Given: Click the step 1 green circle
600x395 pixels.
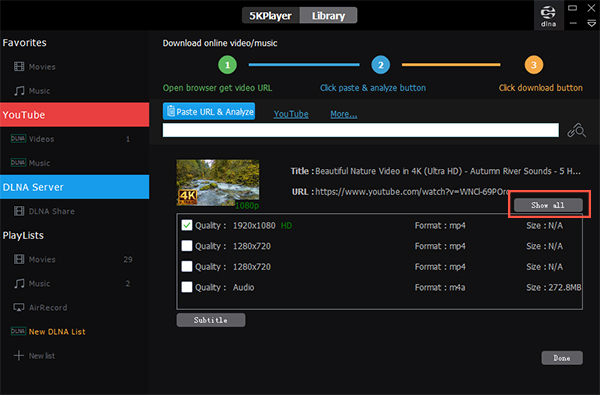Looking at the screenshot, I should click(x=227, y=65).
